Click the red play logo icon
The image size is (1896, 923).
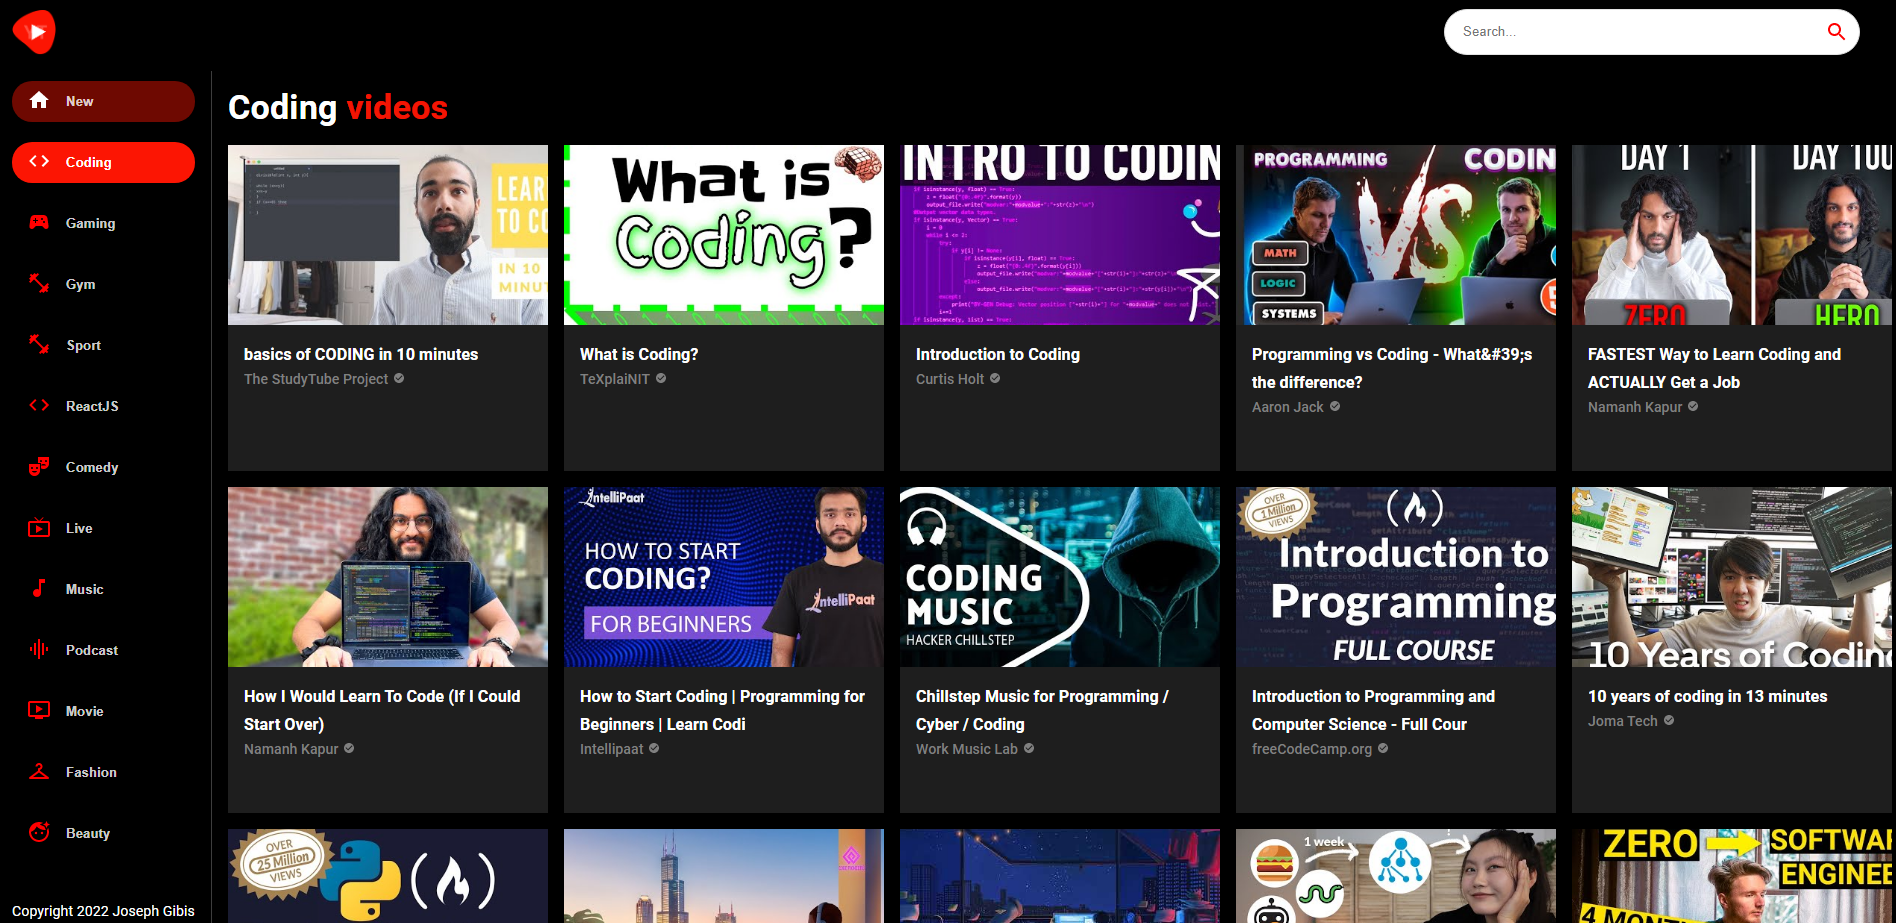pyautogui.click(x=34, y=32)
